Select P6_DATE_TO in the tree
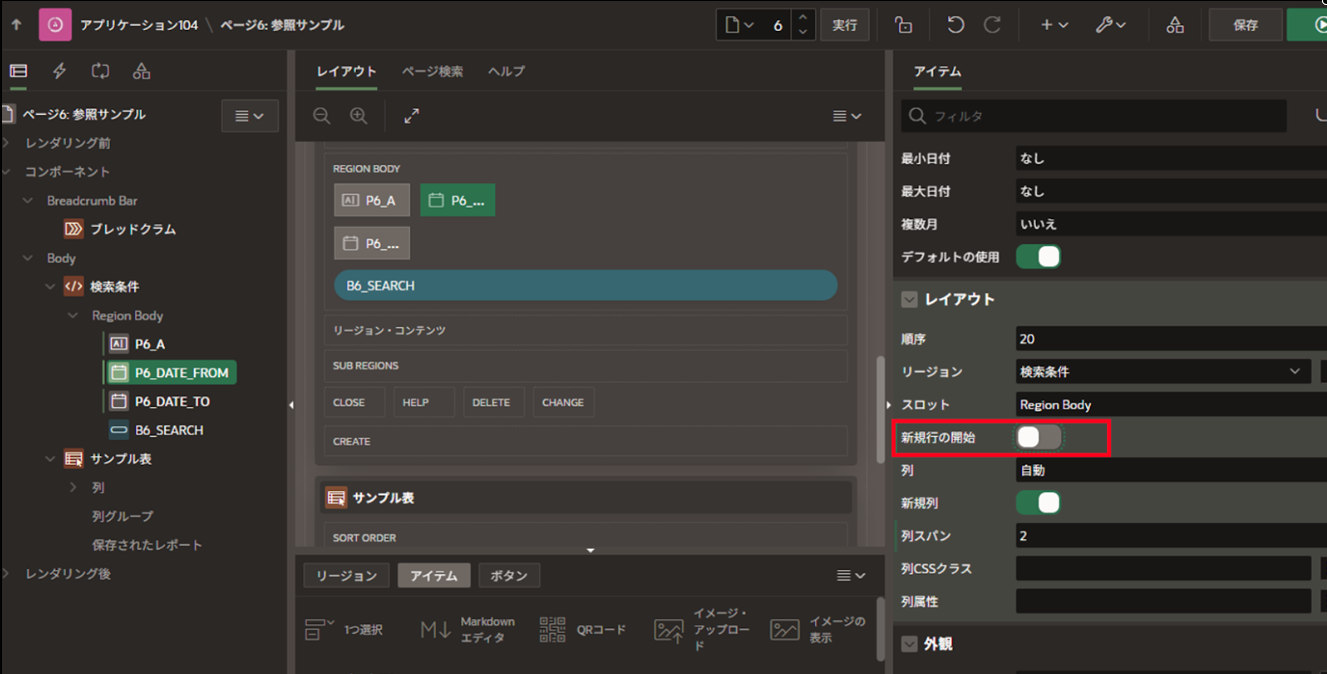Screen dimensions: 1327x674 (x=172, y=401)
